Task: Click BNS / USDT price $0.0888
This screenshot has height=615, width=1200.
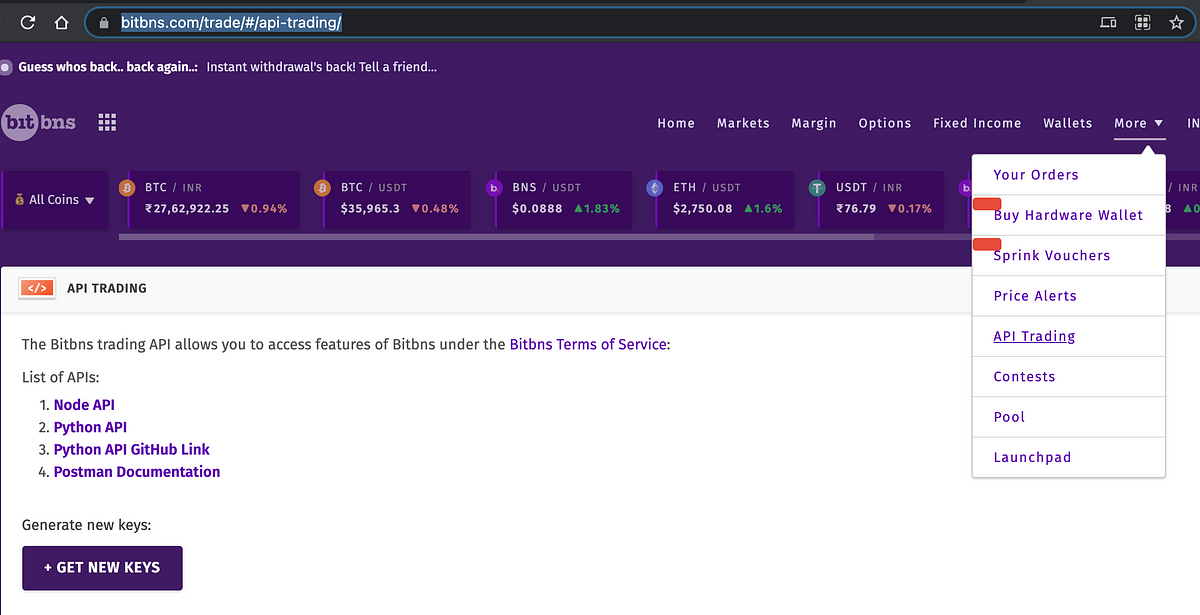Action: [x=537, y=209]
